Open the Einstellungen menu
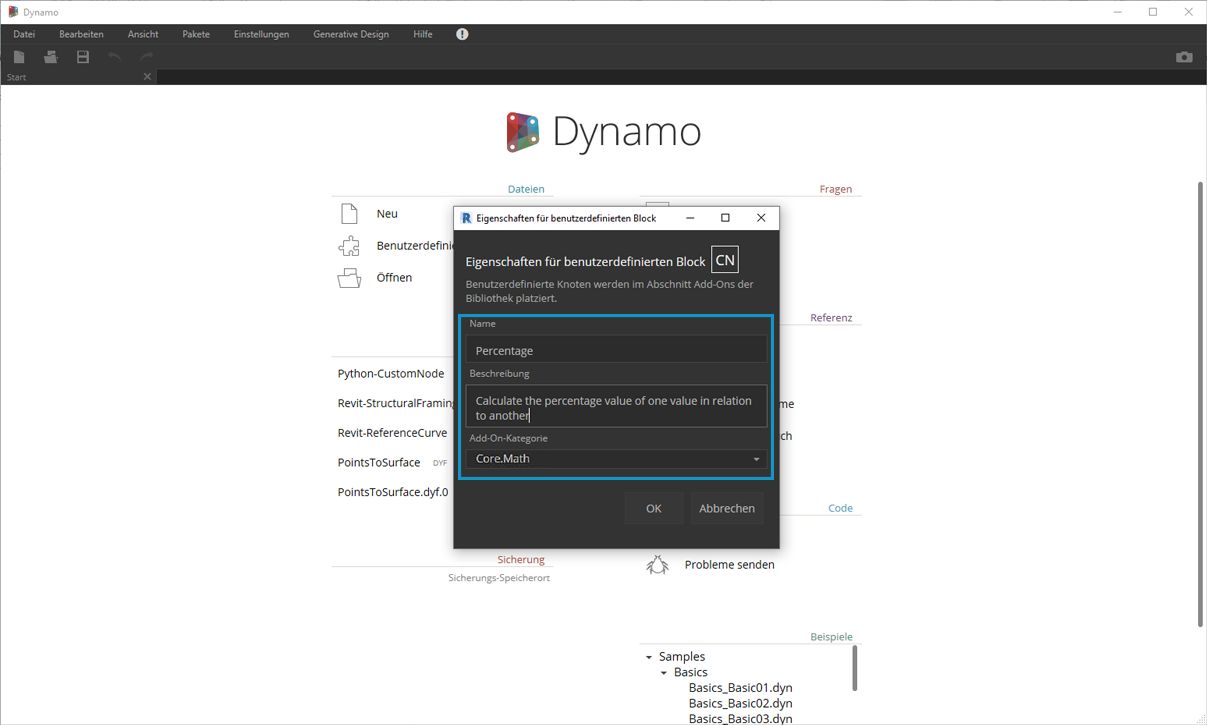 pos(261,34)
